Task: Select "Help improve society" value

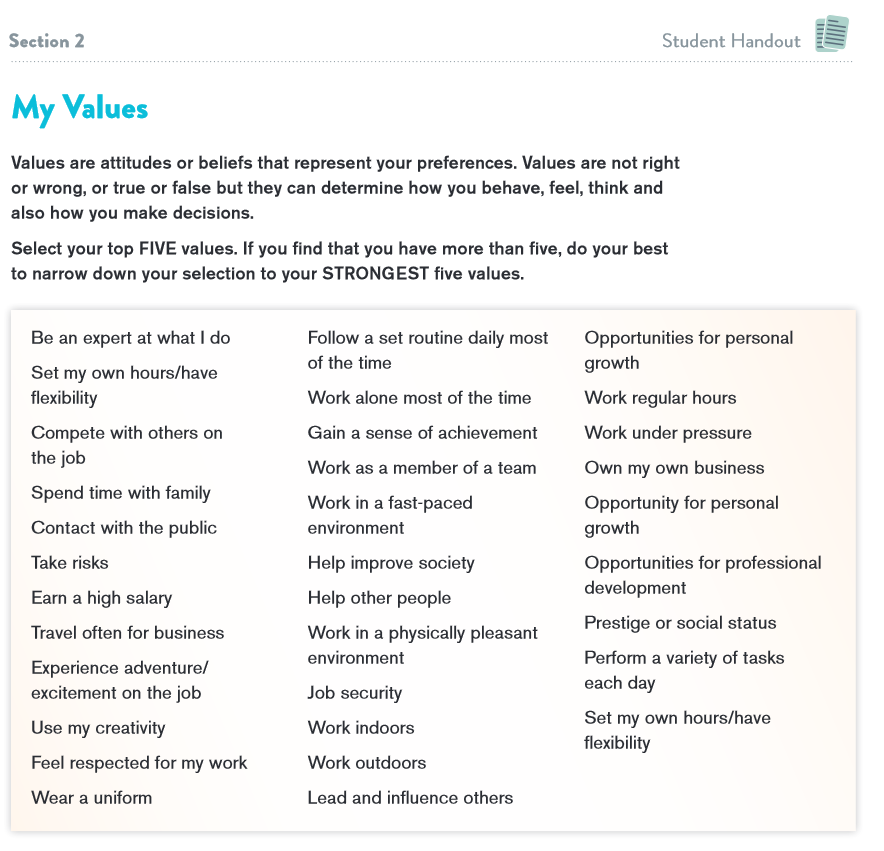Action: [391, 563]
